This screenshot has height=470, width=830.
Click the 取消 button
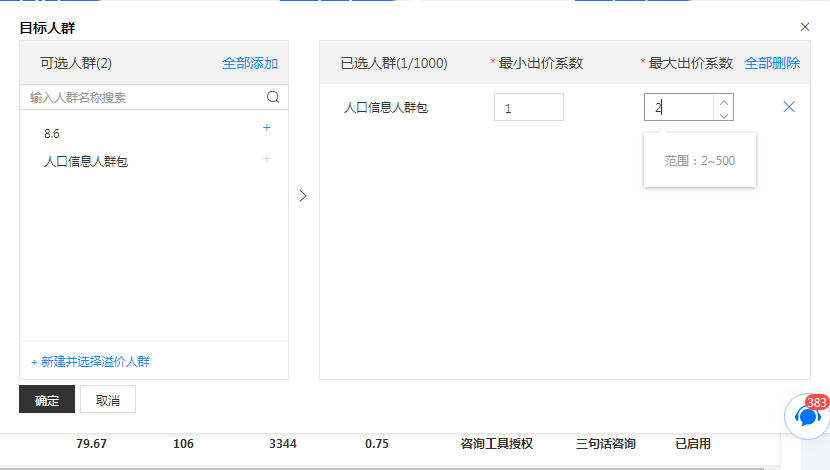108,399
